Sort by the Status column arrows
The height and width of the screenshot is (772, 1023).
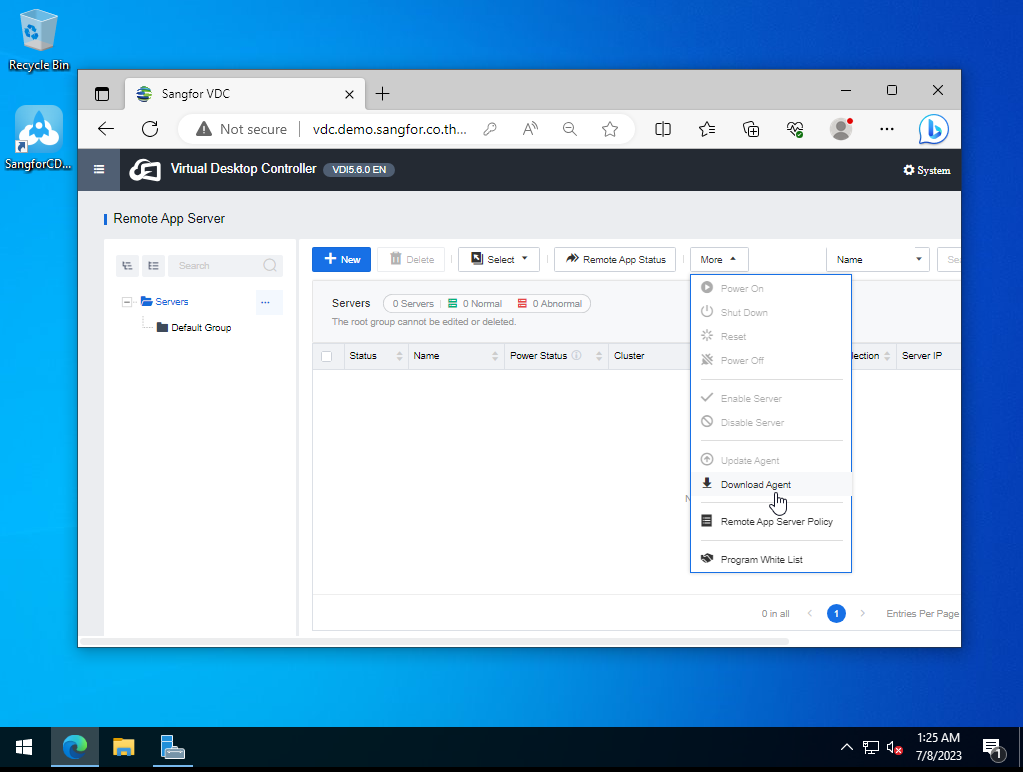pyautogui.click(x=399, y=356)
